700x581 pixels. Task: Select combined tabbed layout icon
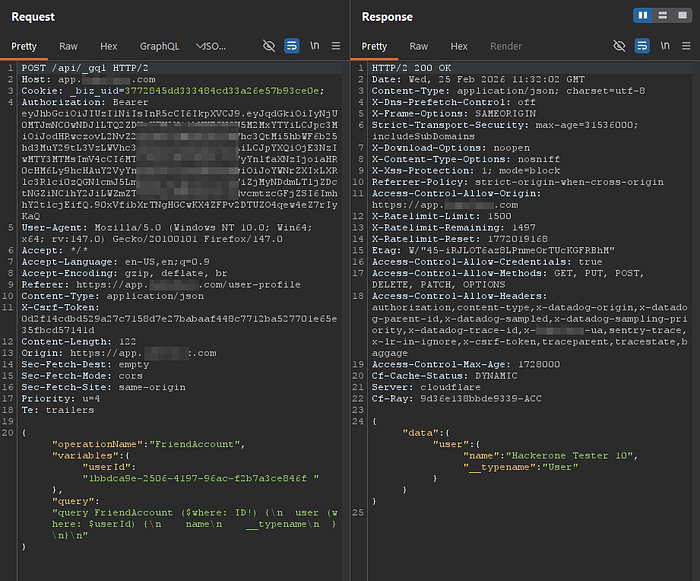click(682, 16)
